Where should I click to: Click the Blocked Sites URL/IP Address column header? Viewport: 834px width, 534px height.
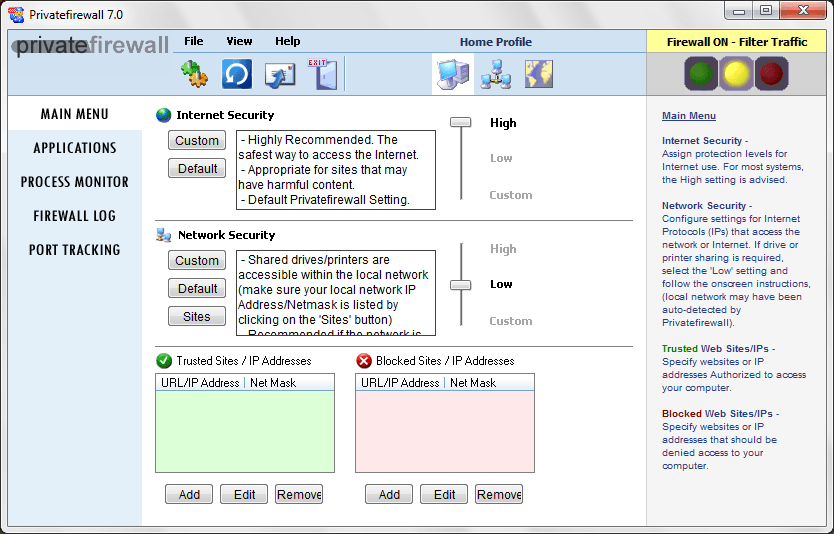(400, 383)
